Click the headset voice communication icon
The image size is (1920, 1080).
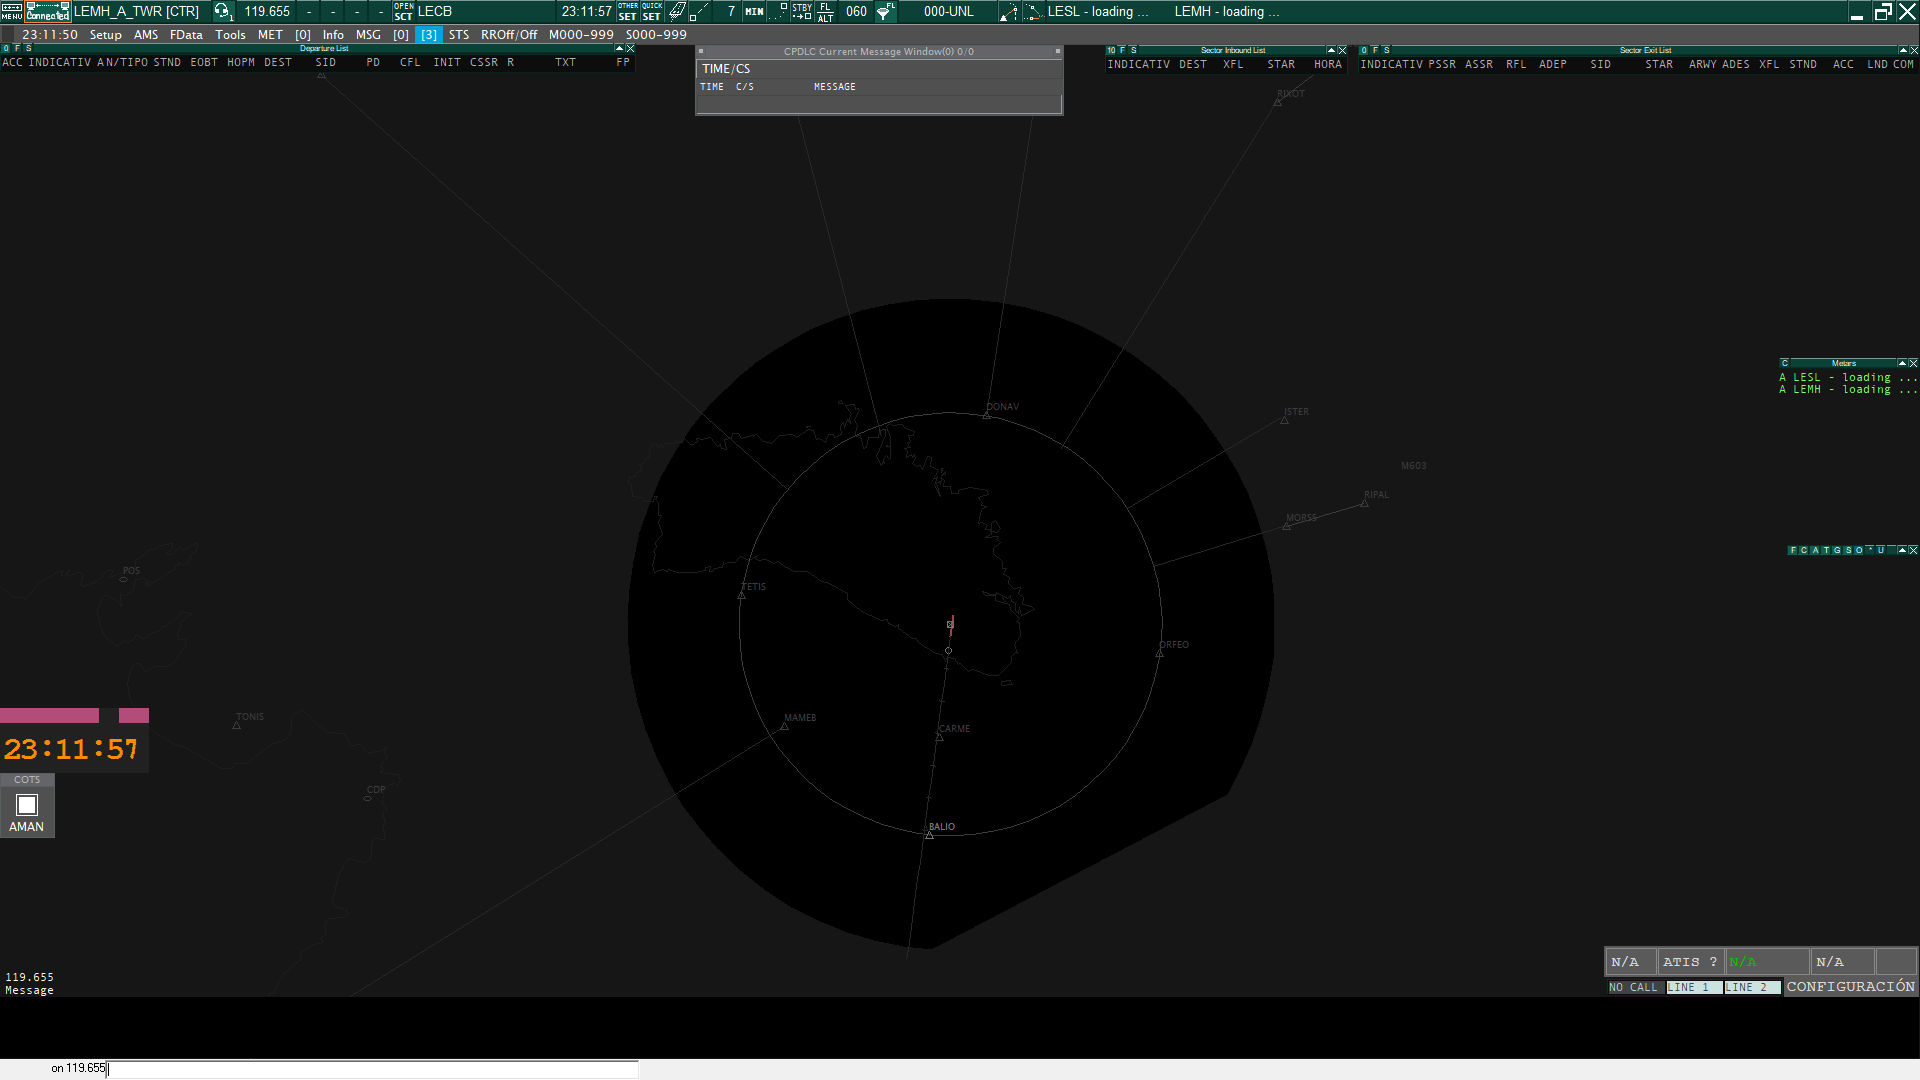[222, 12]
